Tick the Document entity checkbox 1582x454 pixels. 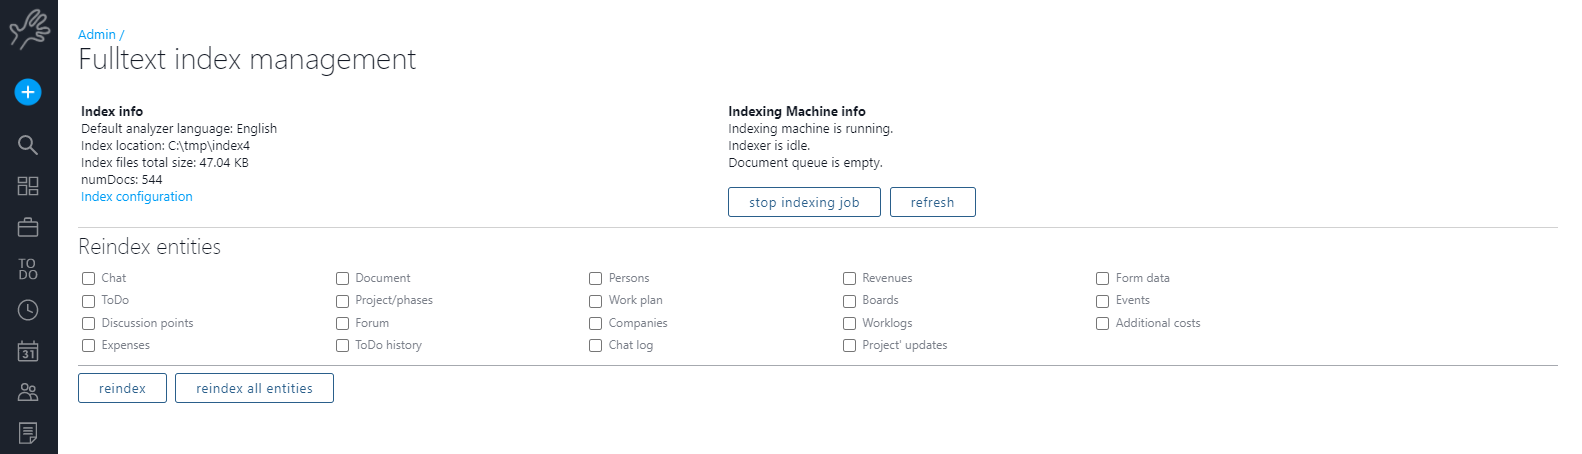tap(343, 279)
